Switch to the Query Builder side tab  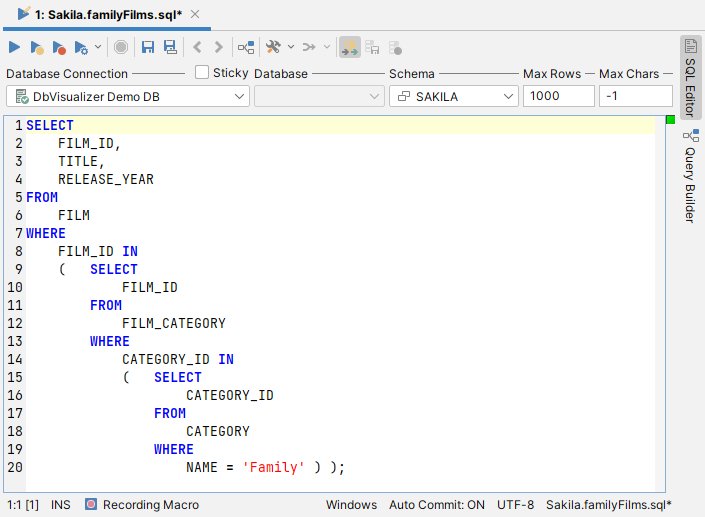(690, 176)
